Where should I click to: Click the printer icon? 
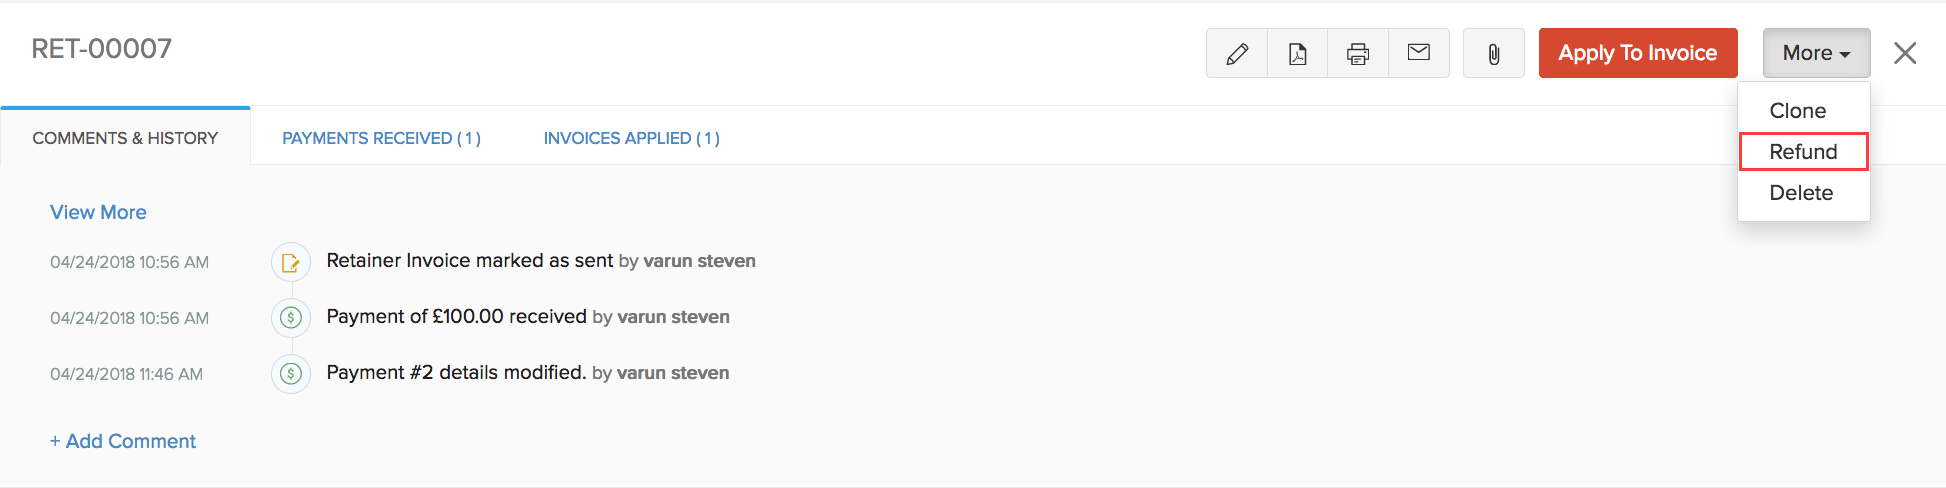point(1358,53)
